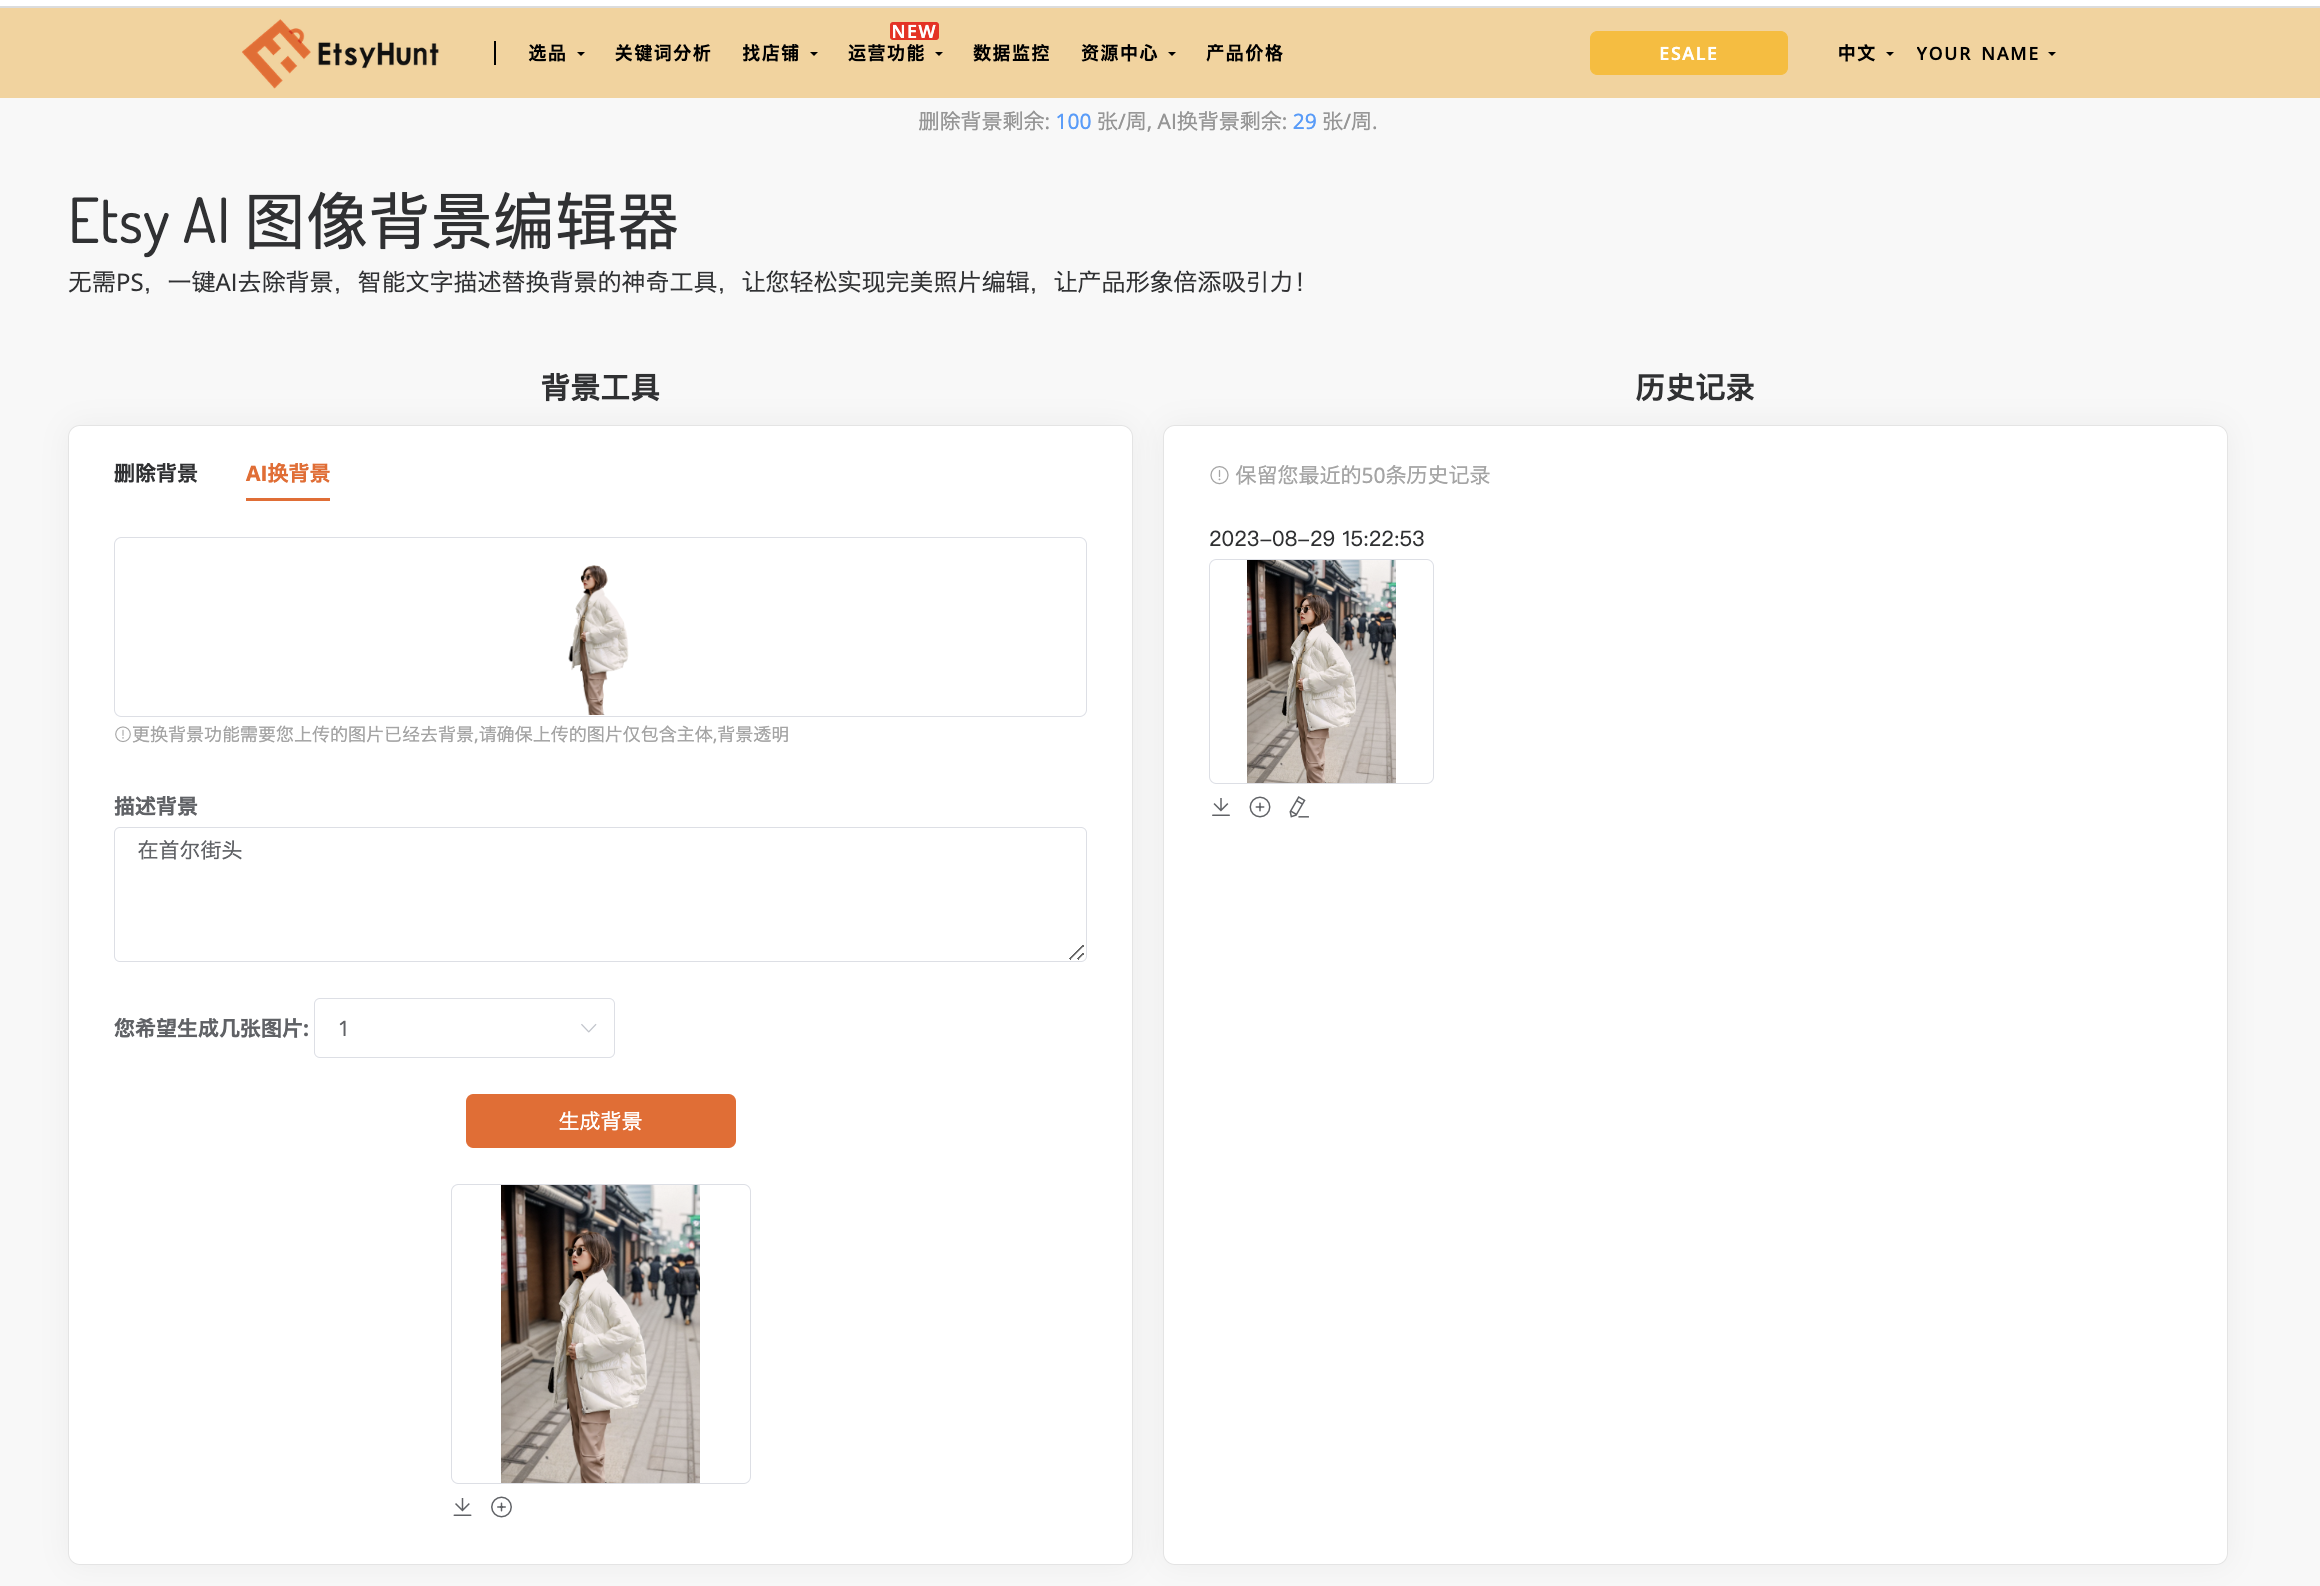Select the AI换背景 tab
Screen dimensions: 2320x1586
coord(288,473)
